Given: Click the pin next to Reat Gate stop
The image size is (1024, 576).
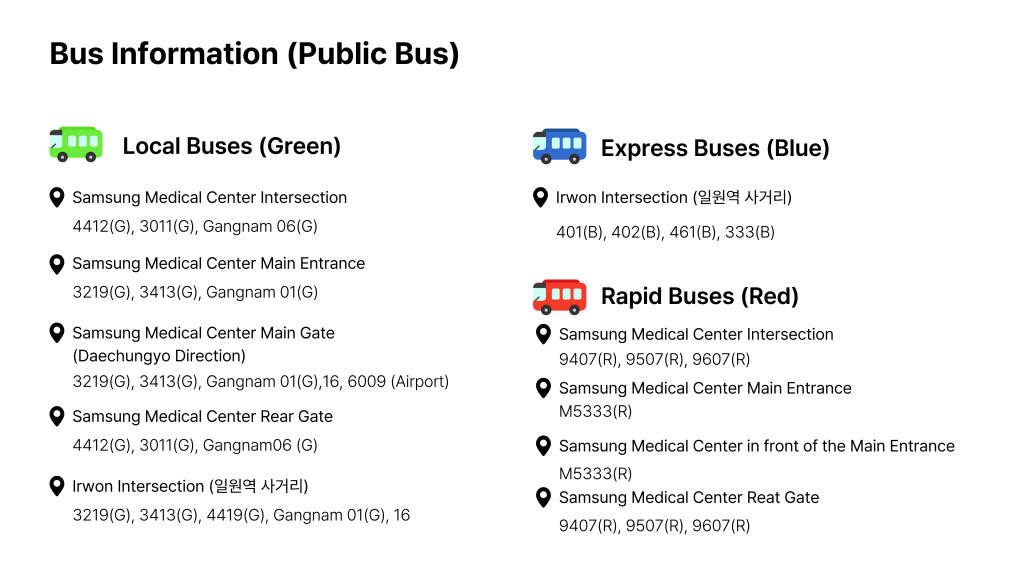Looking at the screenshot, I should (543, 497).
